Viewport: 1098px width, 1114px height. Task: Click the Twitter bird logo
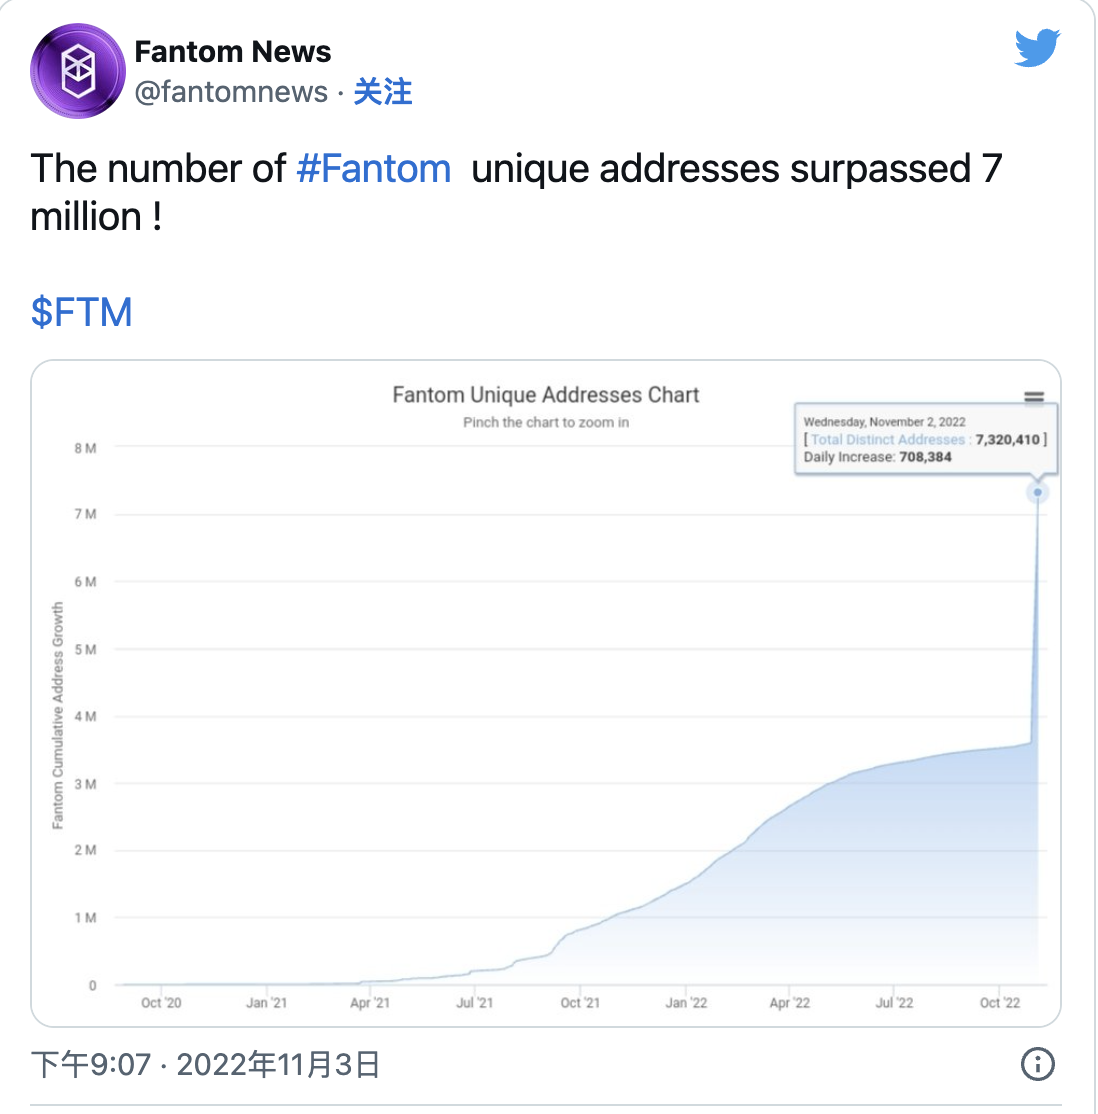[1037, 48]
